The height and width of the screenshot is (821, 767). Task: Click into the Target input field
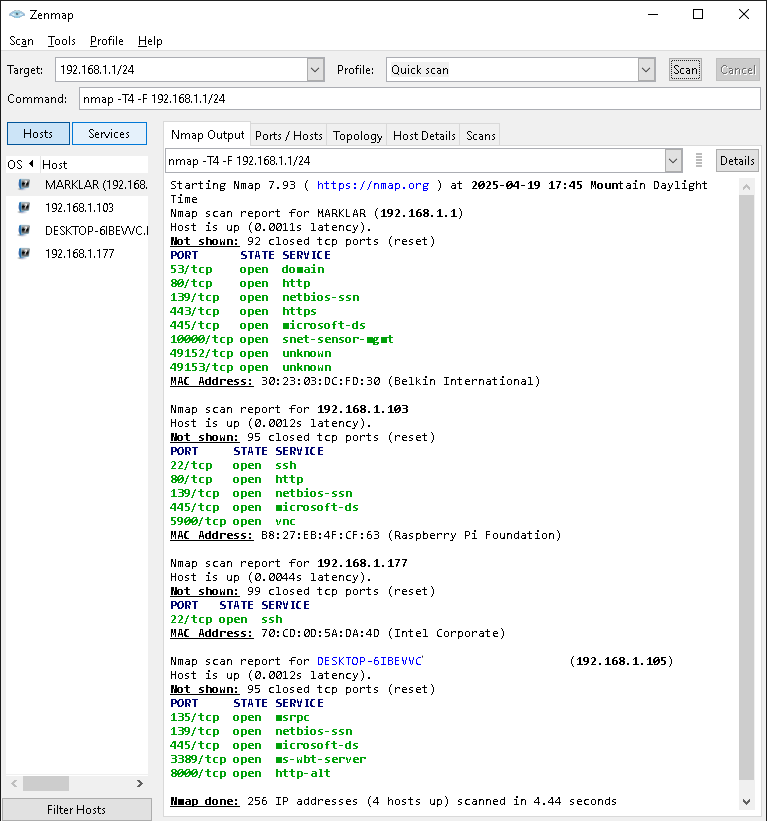click(x=182, y=70)
